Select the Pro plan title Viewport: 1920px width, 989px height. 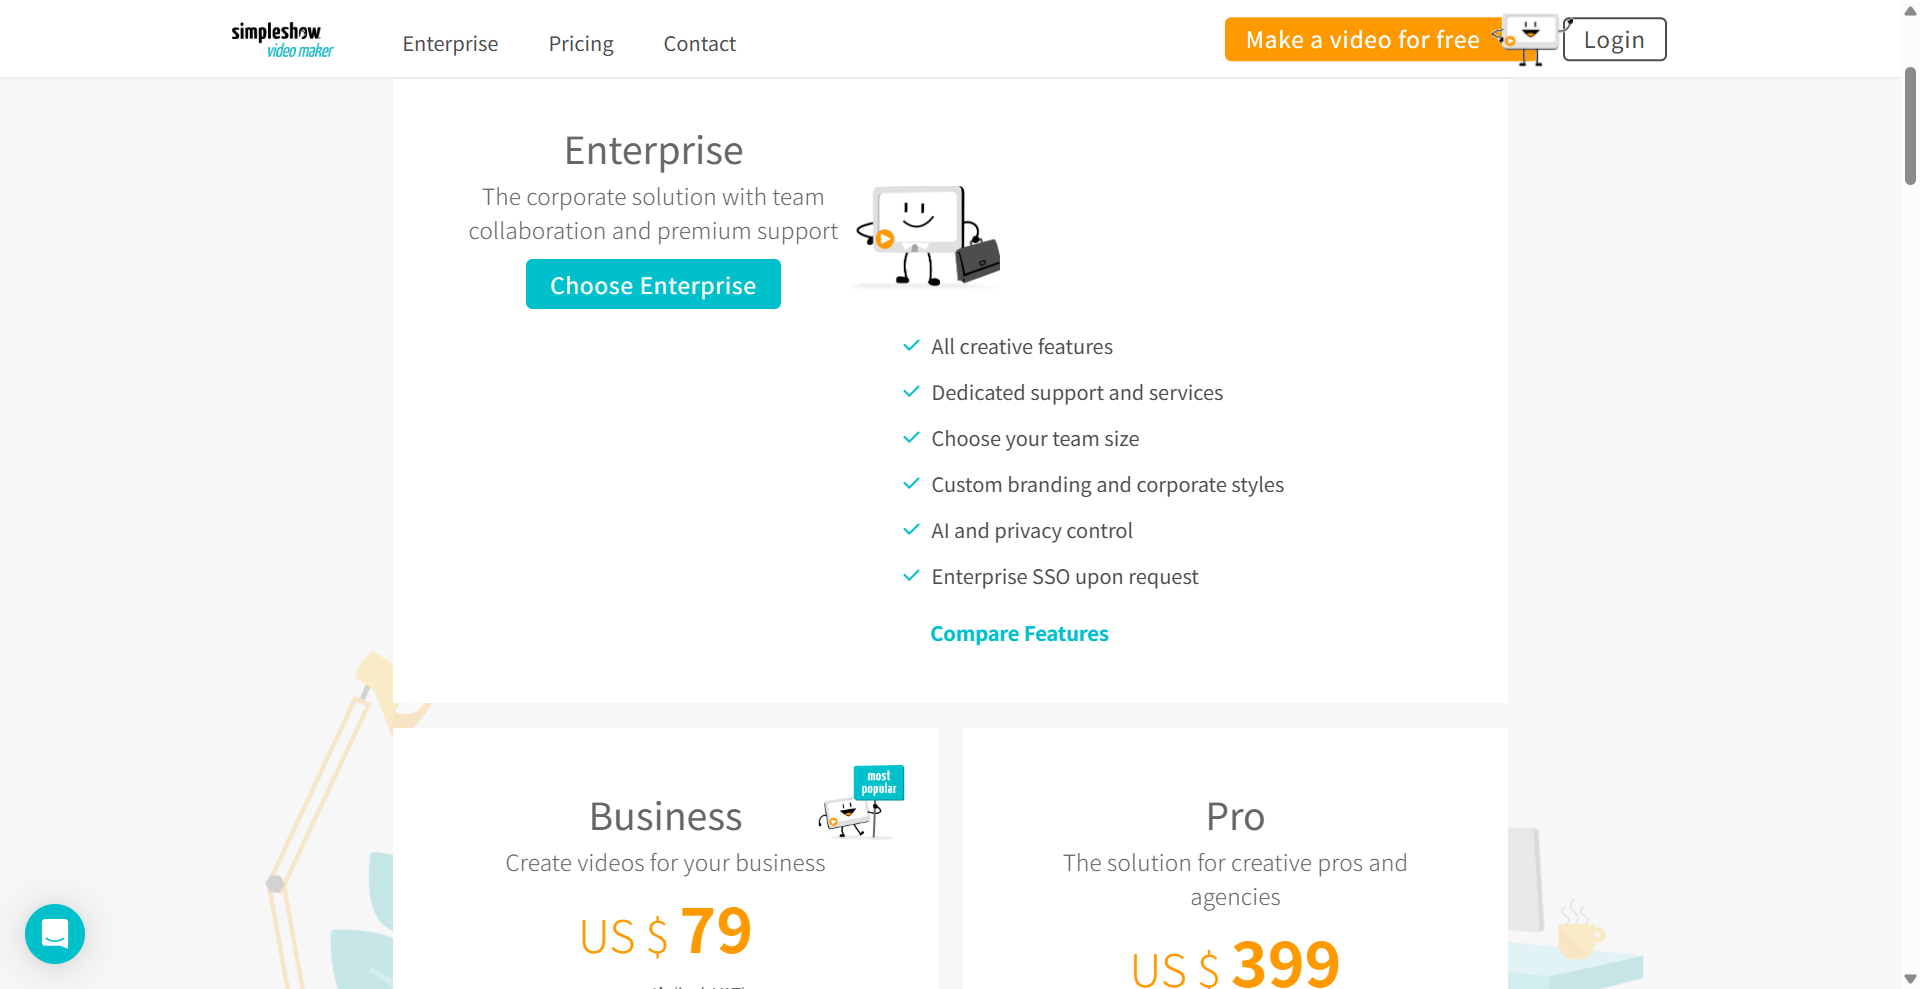pos(1235,815)
